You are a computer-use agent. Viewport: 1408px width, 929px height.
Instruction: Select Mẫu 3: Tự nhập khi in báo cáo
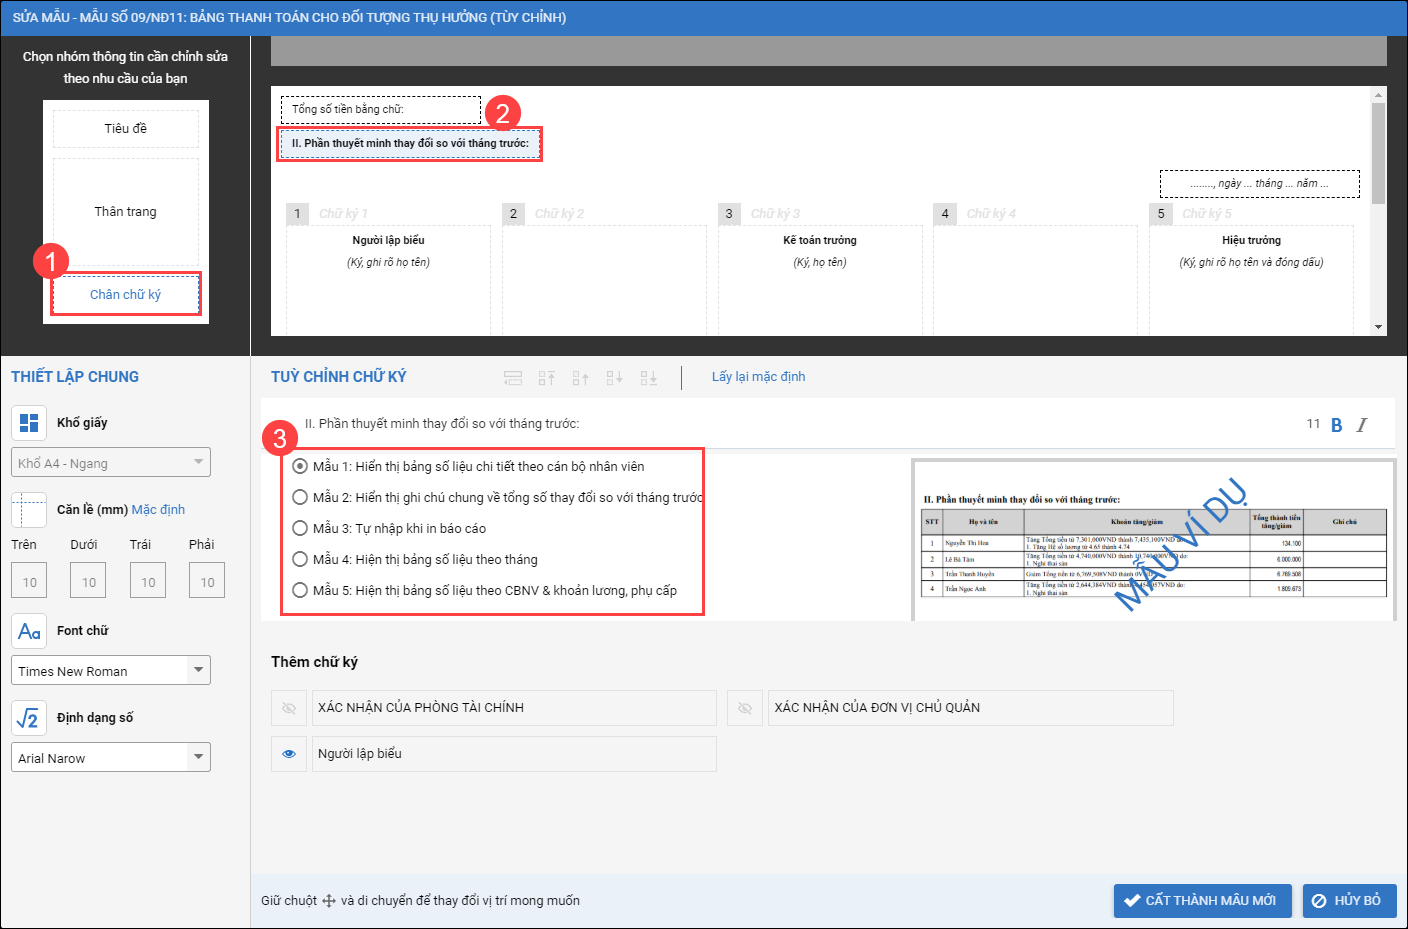coord(300,528)
